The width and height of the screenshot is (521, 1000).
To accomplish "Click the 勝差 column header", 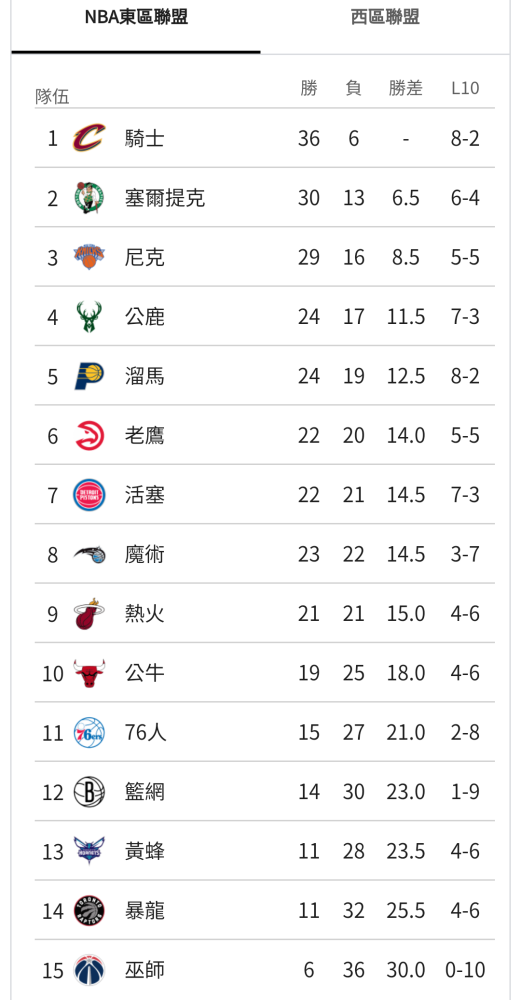I will (x=406, y=88).
